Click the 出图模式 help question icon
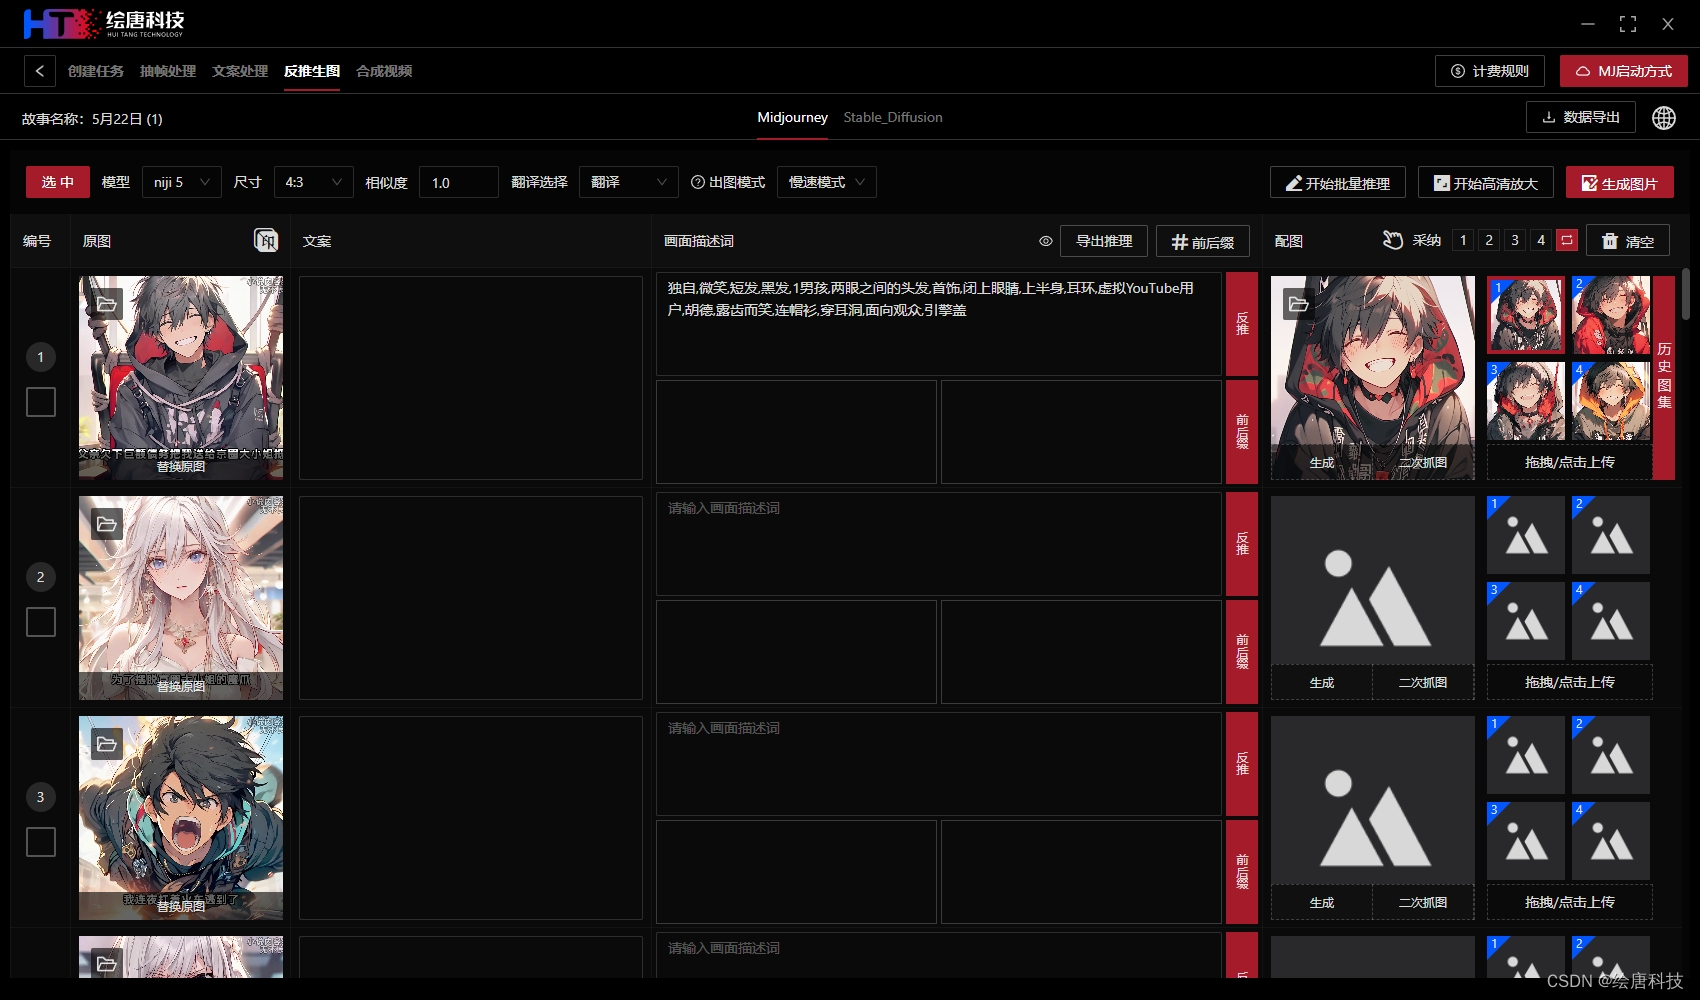 click(698, 182)
